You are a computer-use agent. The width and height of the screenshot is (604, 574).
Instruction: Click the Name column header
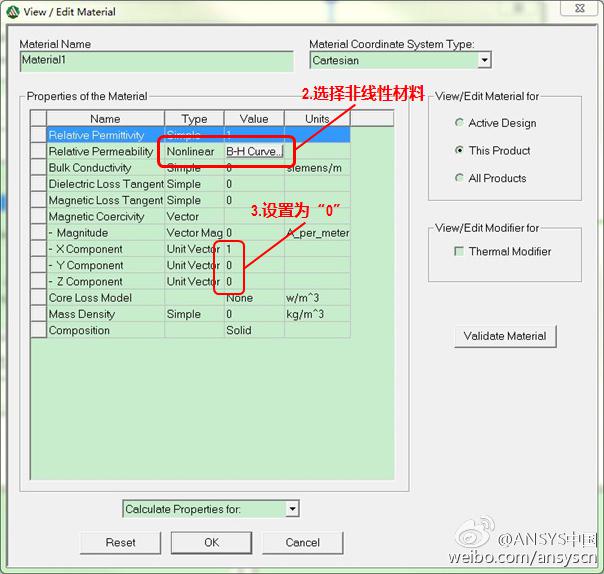[x=105, y=119]
